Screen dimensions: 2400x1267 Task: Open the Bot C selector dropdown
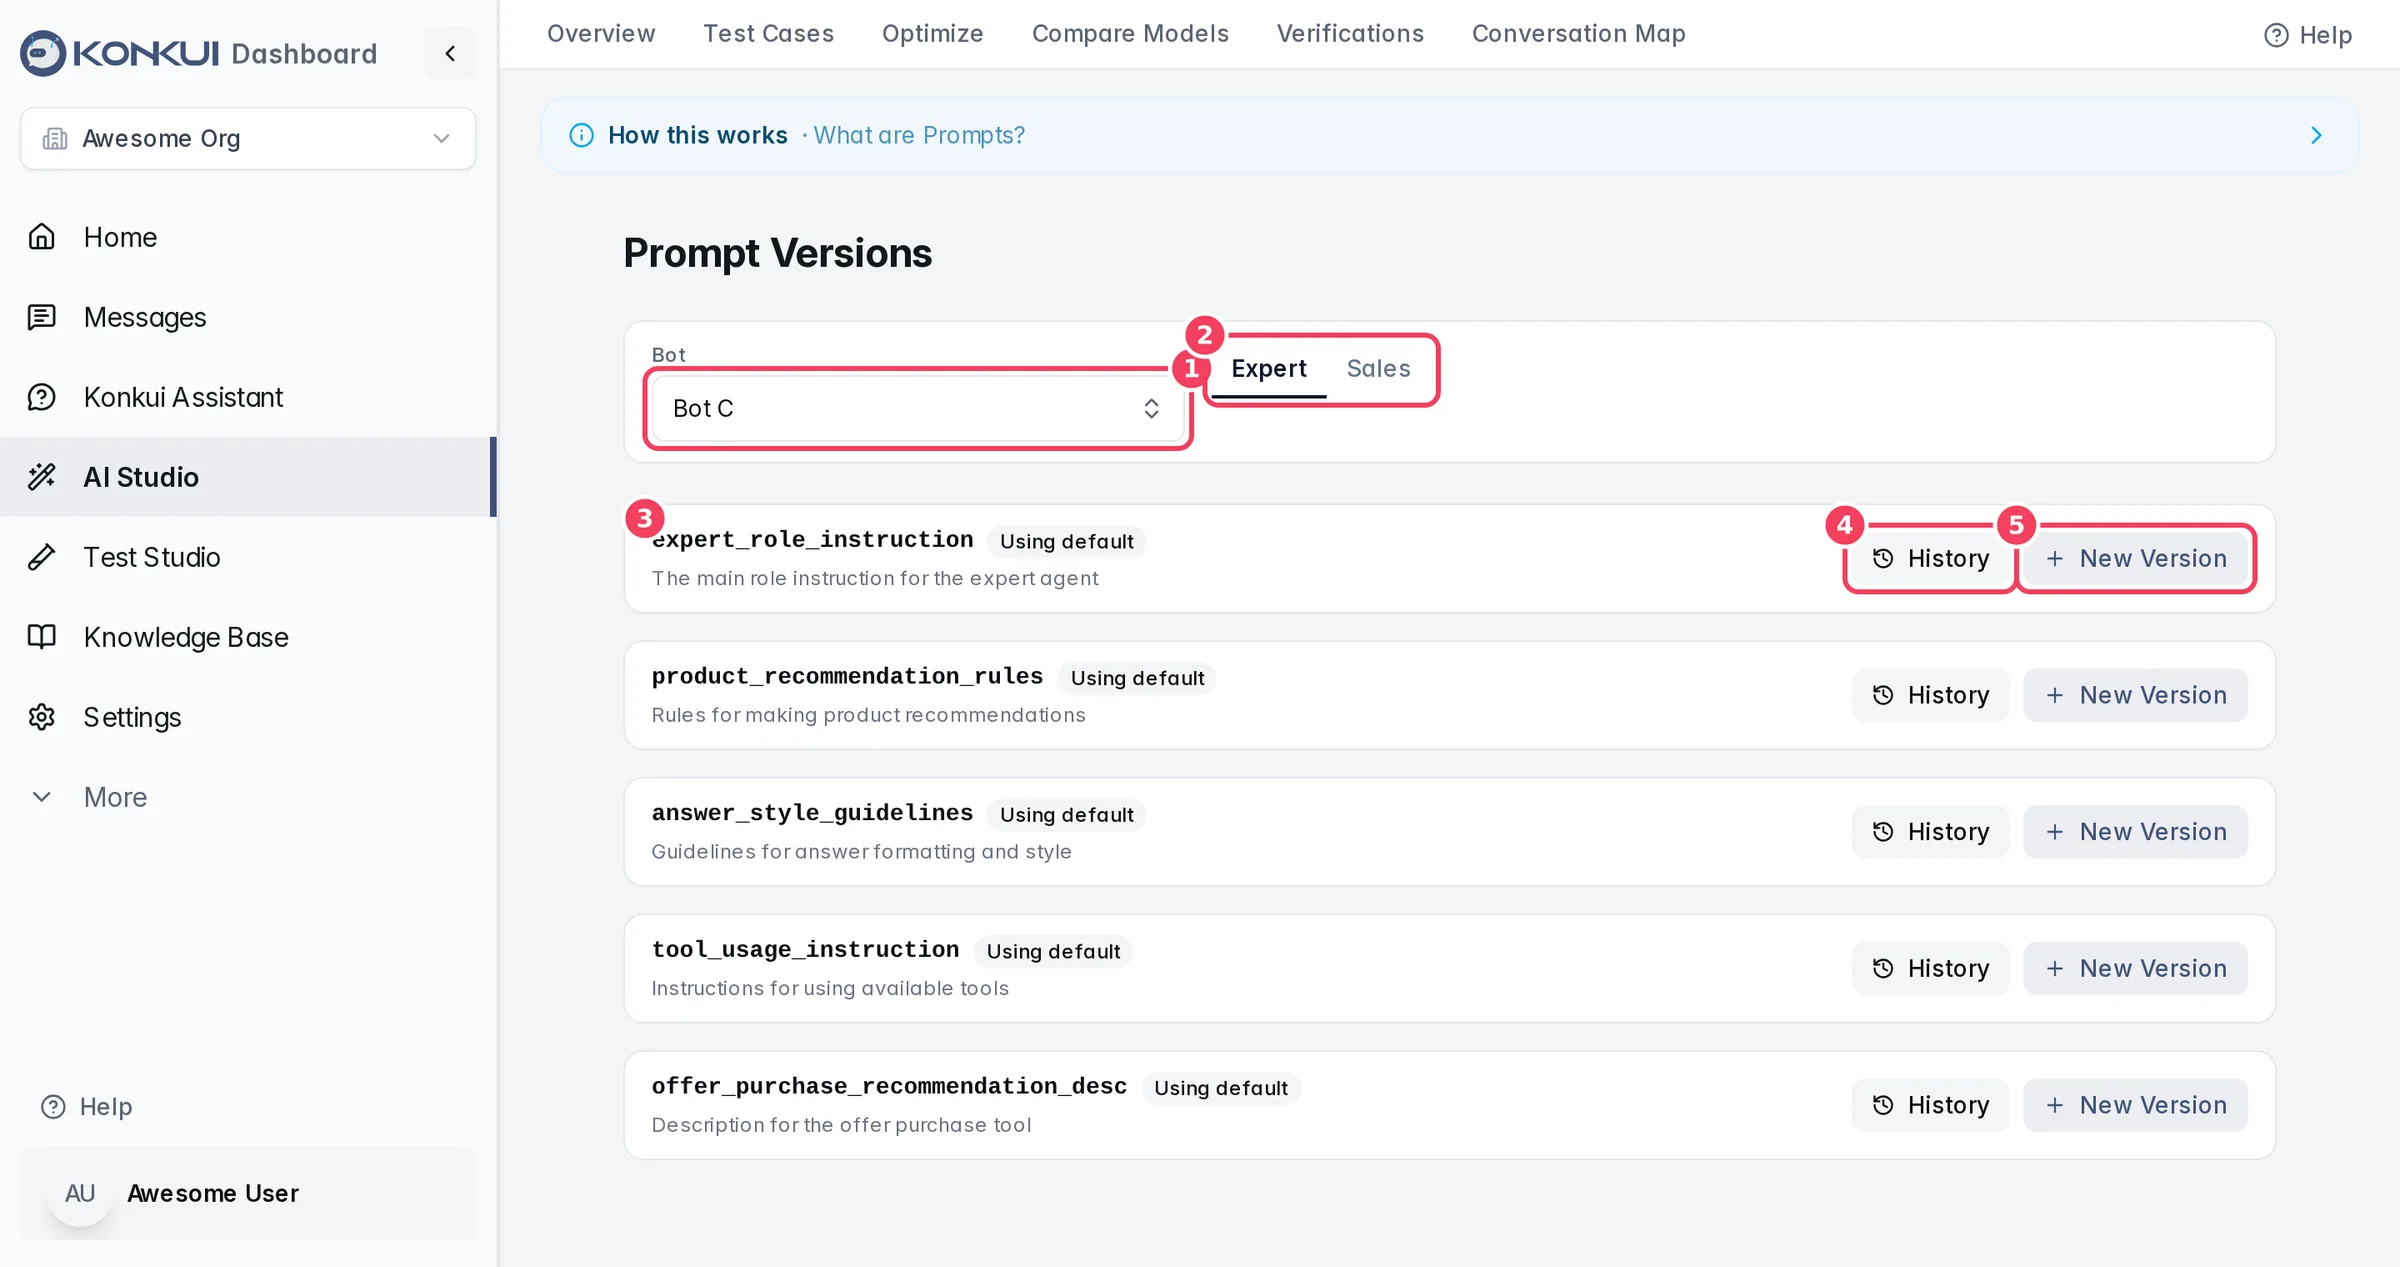pos(916,408)
